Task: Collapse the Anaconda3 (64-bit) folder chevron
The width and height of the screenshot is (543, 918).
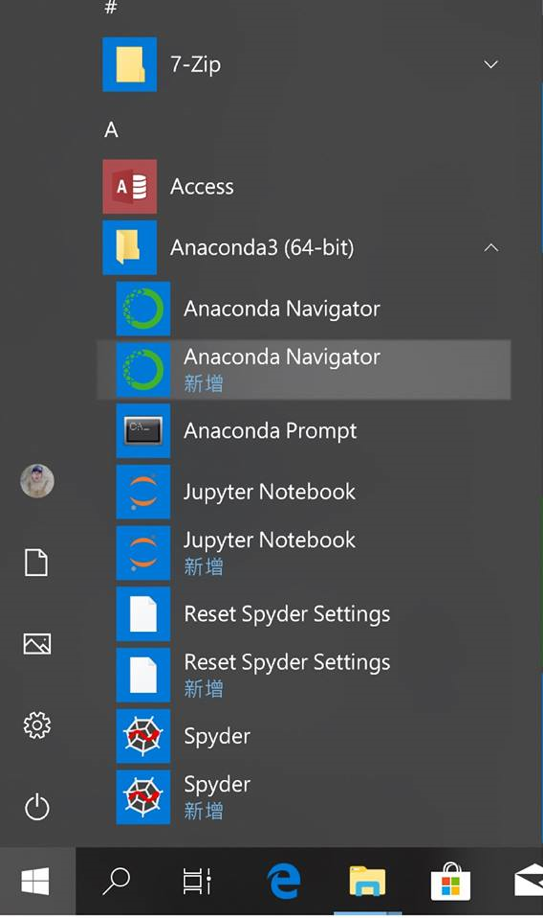Action: click(x=491, y=248)
